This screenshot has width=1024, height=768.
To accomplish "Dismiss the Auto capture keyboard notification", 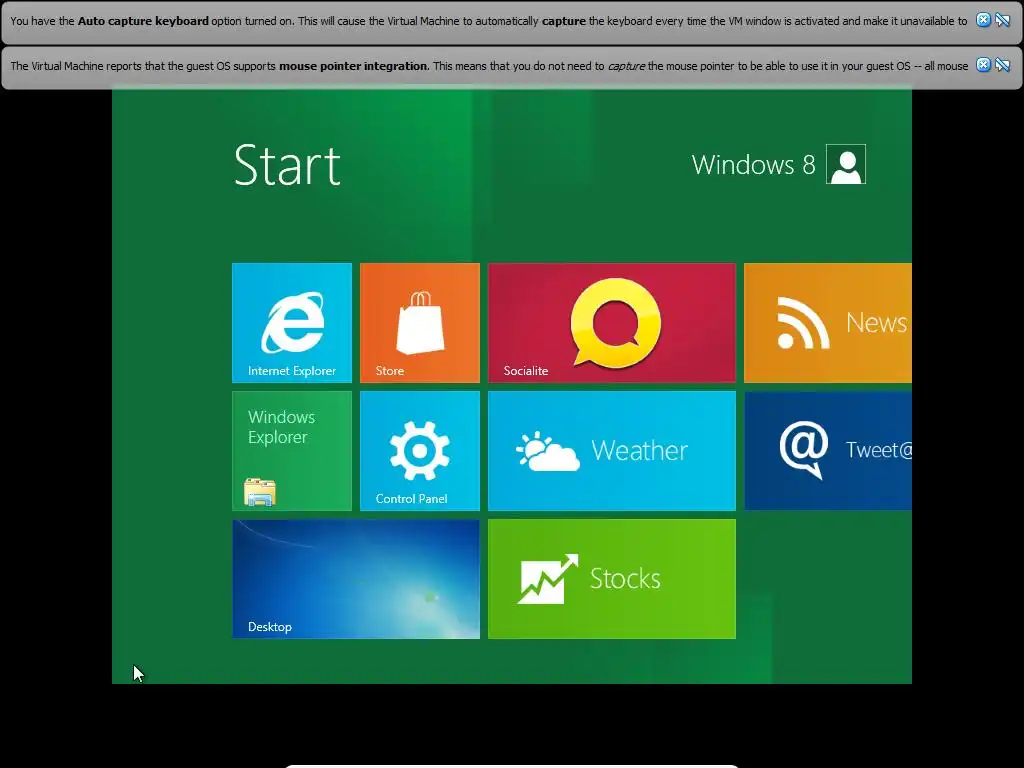I will 983,20.
